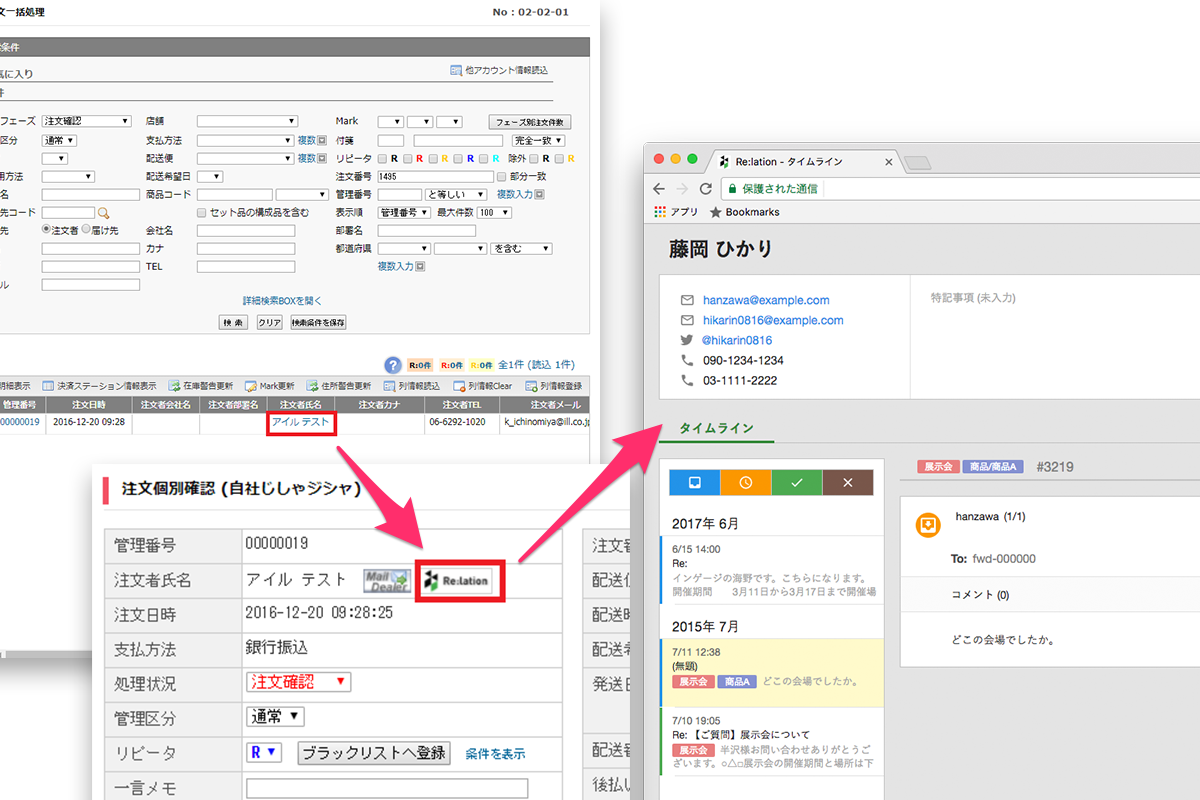Check the cyan R repeater checkbox
This screenshot has width=1200, height=800.
(x=484, y=158)
